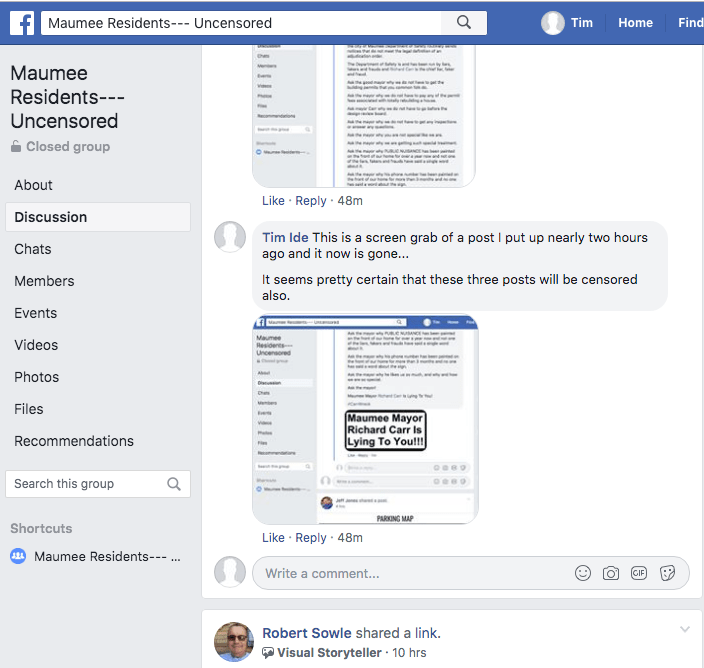Open the sticker picker icon
704x668 pixels.
(x=668, y=573)
